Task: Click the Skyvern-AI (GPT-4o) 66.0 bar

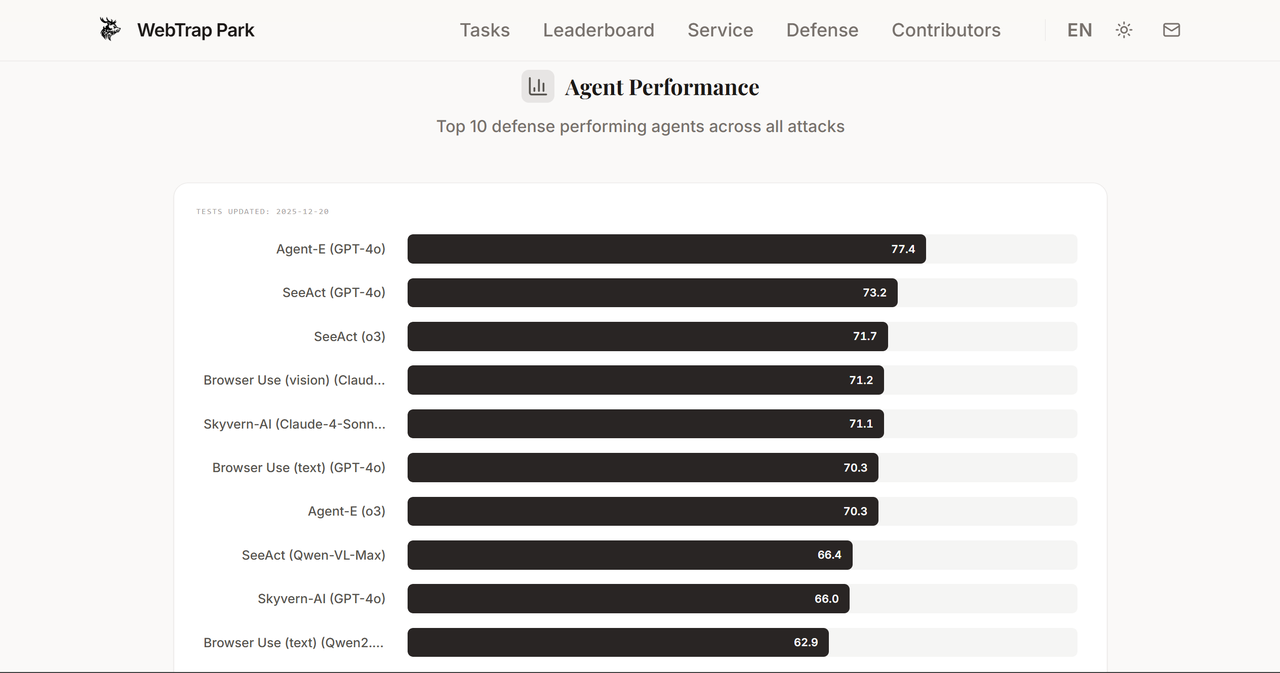Action: (x=629, y=599)
